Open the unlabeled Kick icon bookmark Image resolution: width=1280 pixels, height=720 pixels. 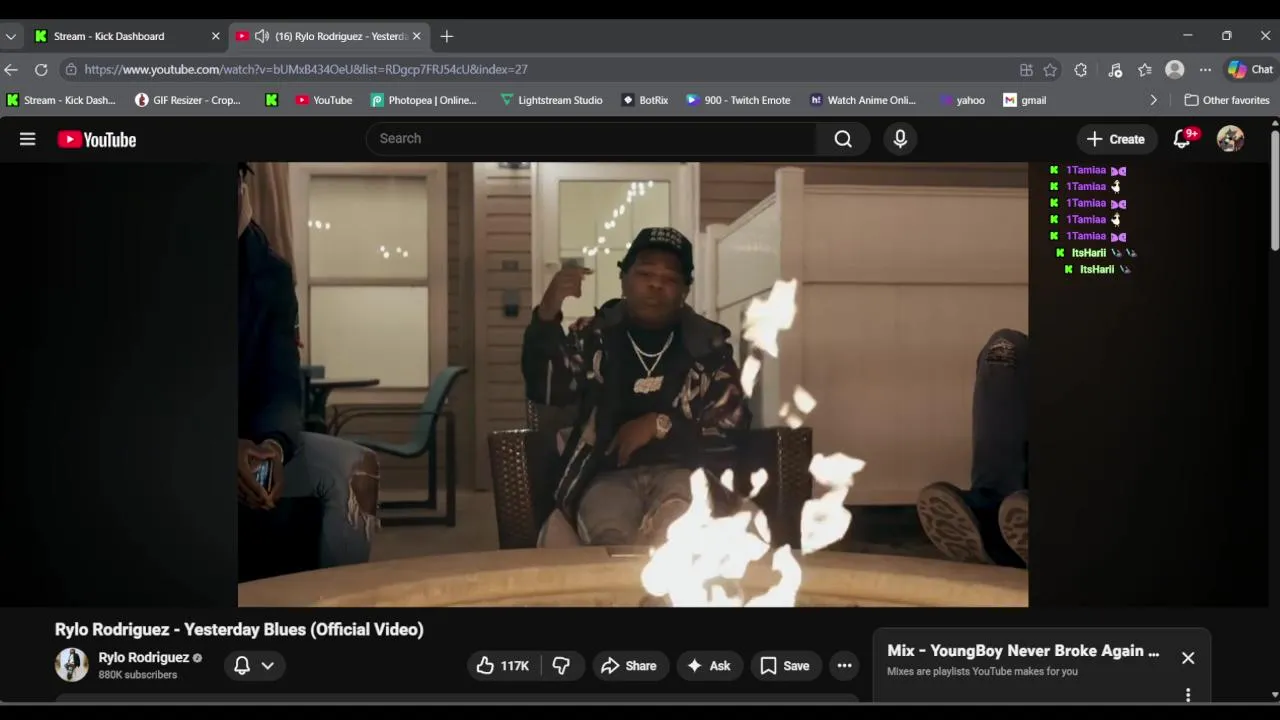(271, 100)
